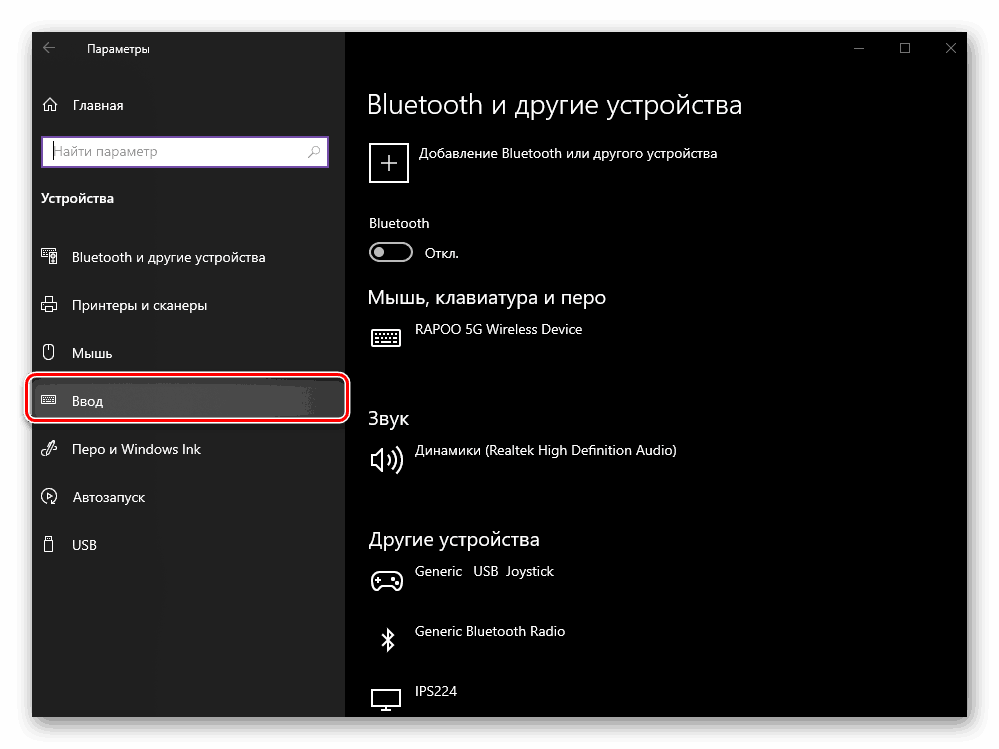Focus the Найти параметр search field
The image size is (999, 749).
click(x=185, y=152)
